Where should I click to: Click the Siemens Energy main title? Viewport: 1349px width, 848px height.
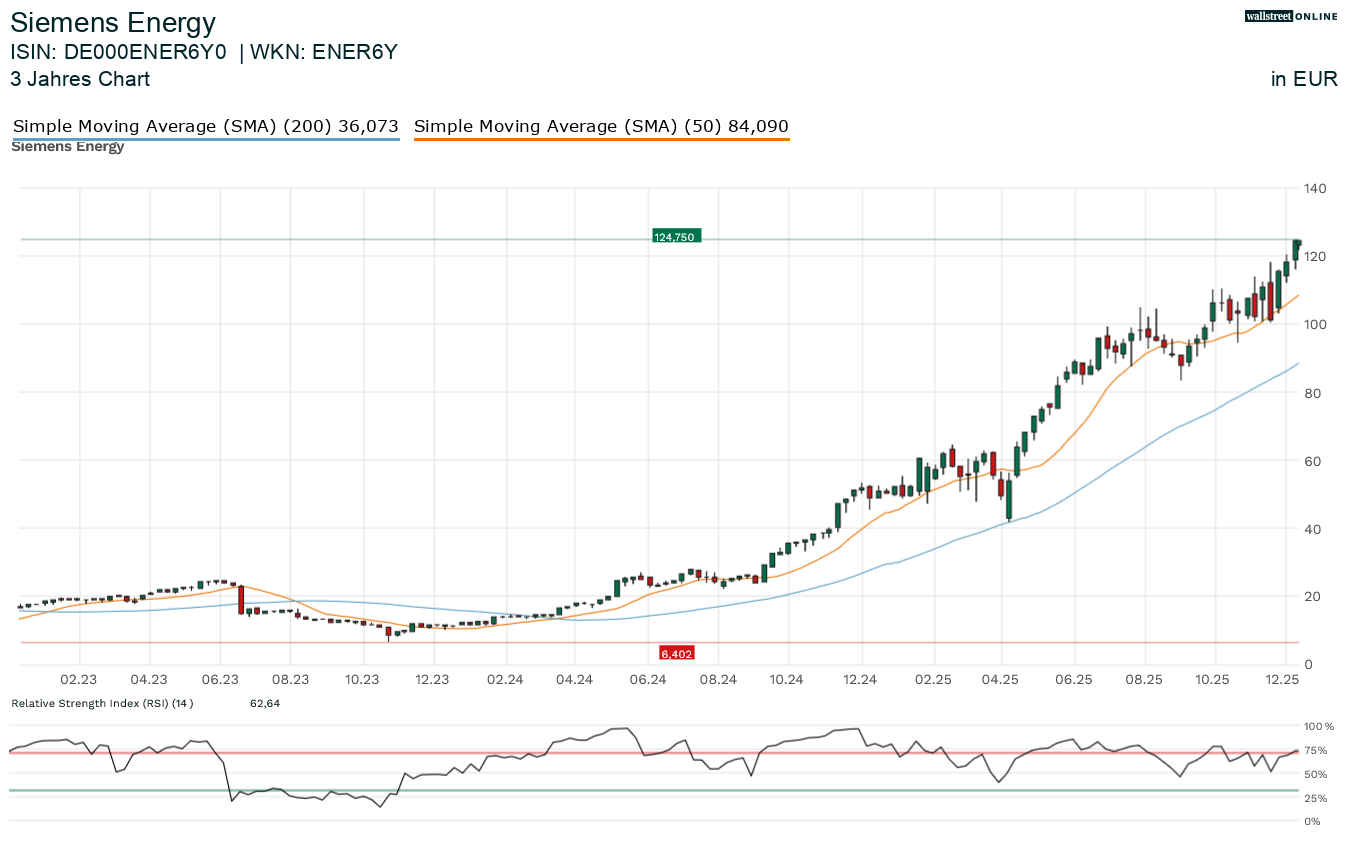click(113, 22)
